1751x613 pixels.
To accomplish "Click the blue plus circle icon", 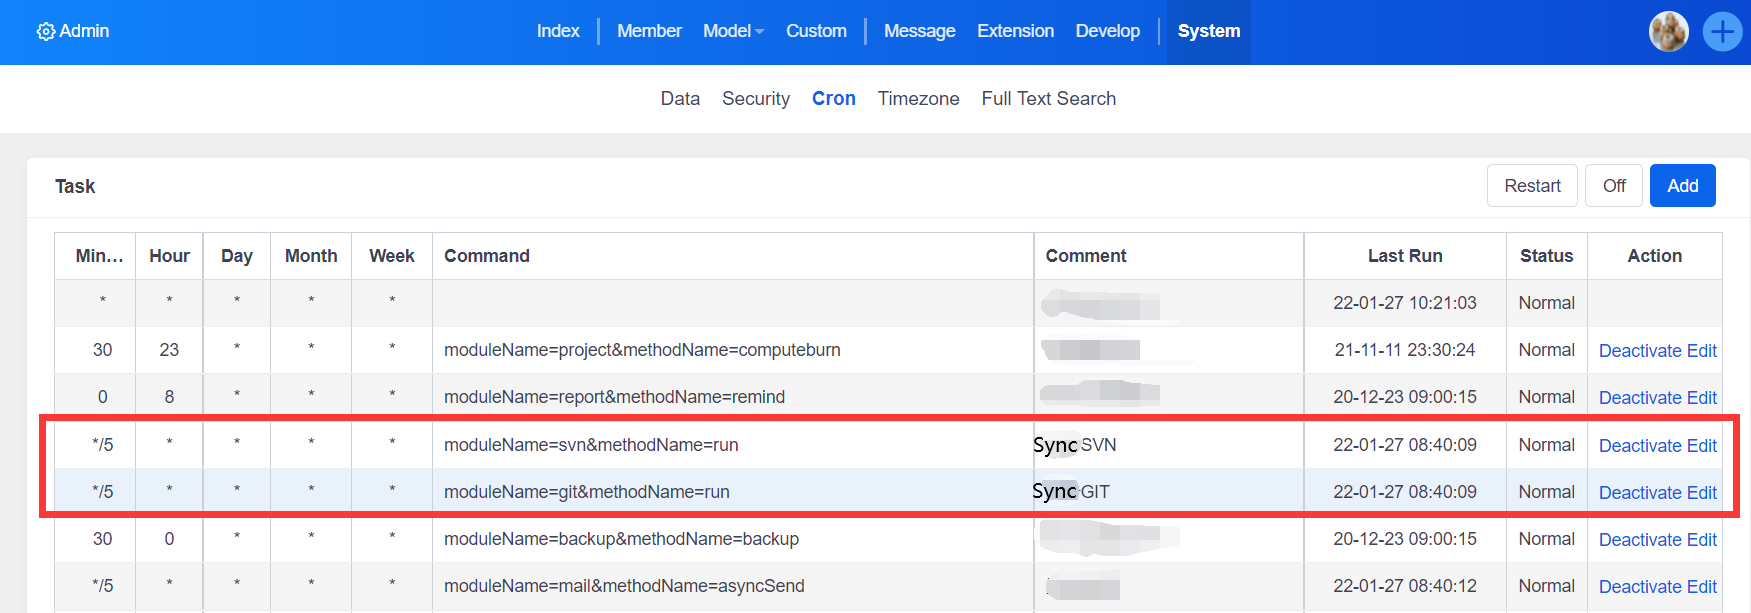I will point(1722,32).
